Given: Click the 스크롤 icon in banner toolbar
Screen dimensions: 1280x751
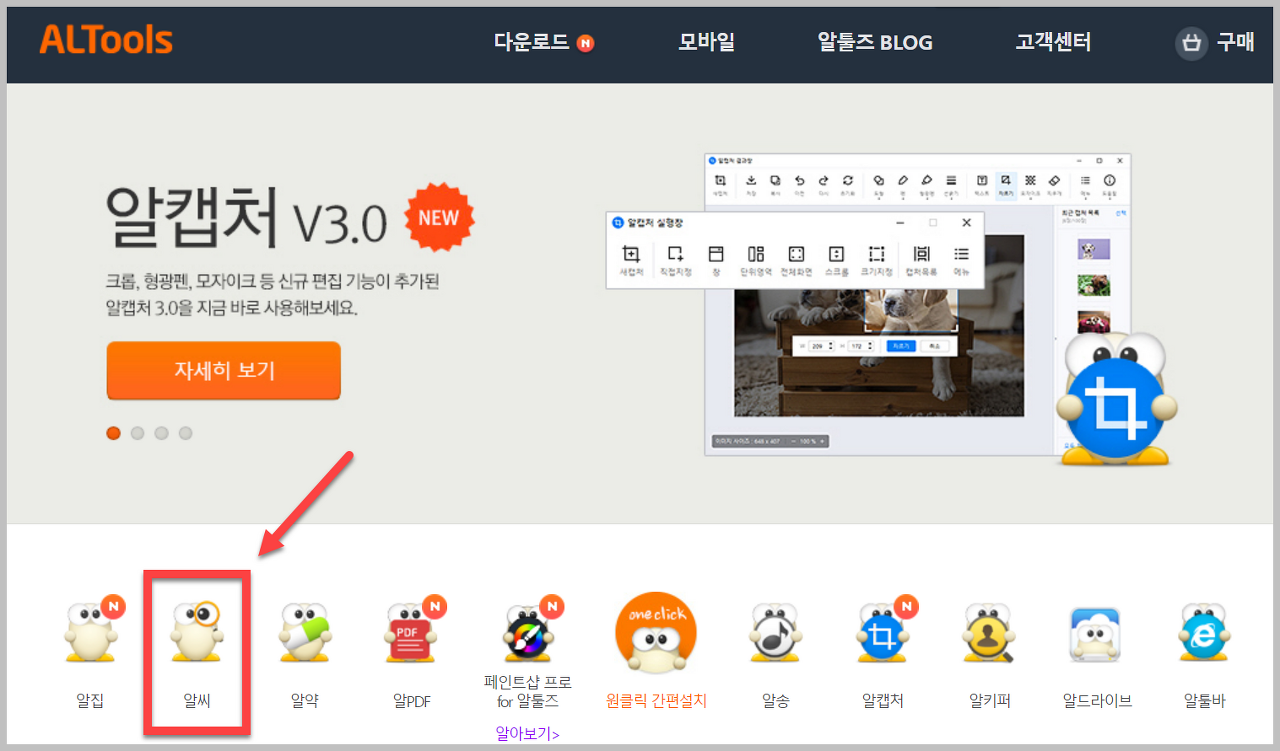Looking at the screenshot, I should click(837, 260).
